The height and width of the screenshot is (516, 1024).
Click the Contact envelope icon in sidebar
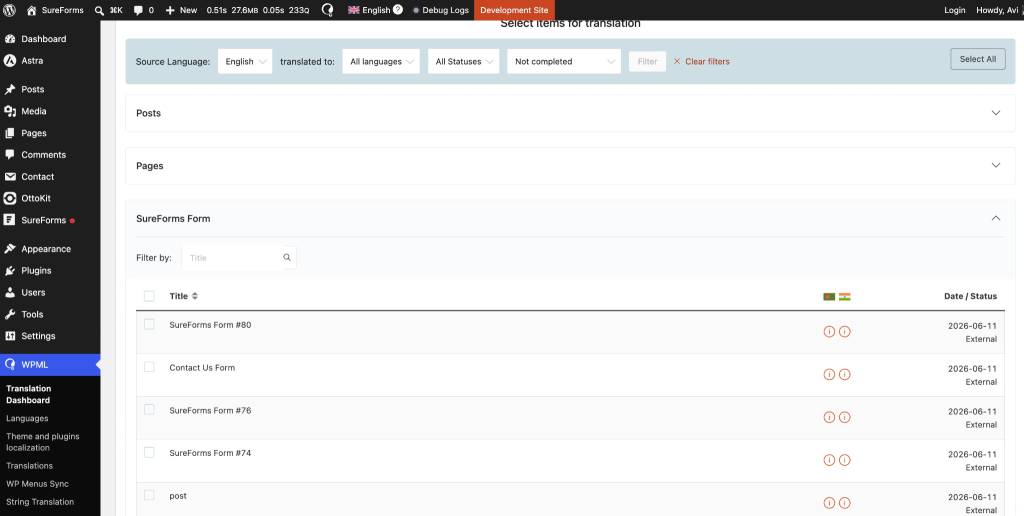pyautogui.click(x=10, y=177)
